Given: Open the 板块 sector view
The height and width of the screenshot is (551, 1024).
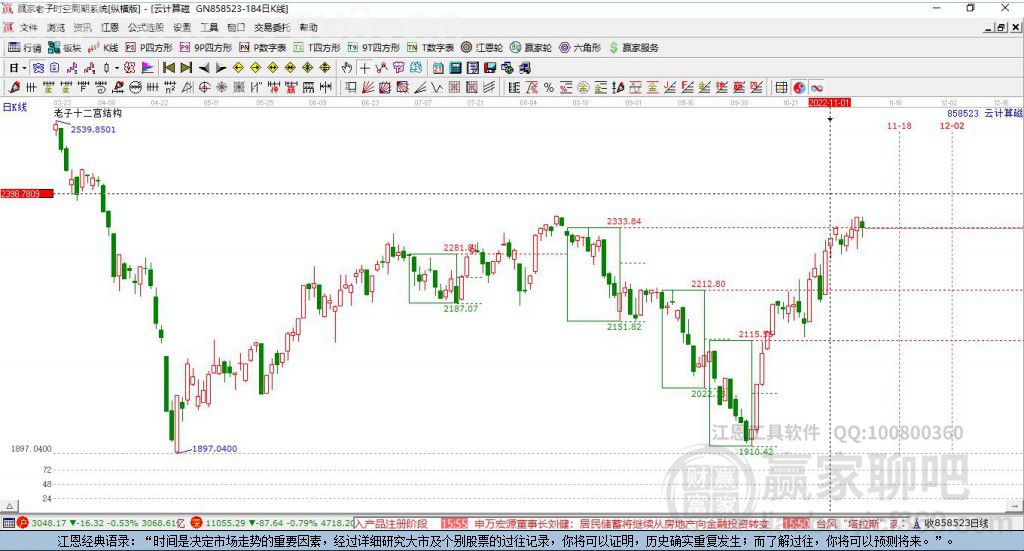Looking at the screenshot, I should [64, 48].
